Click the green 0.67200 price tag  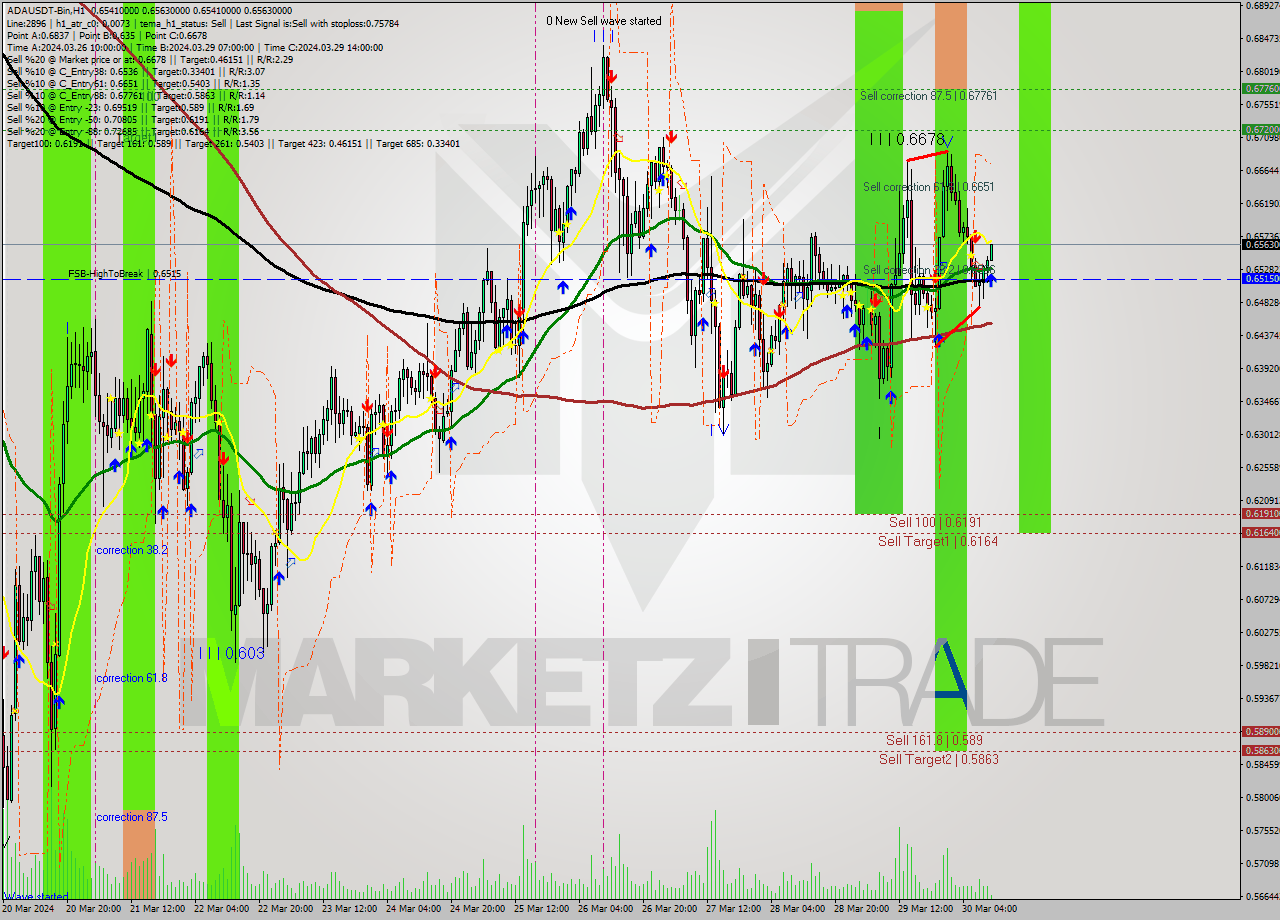1260,129
